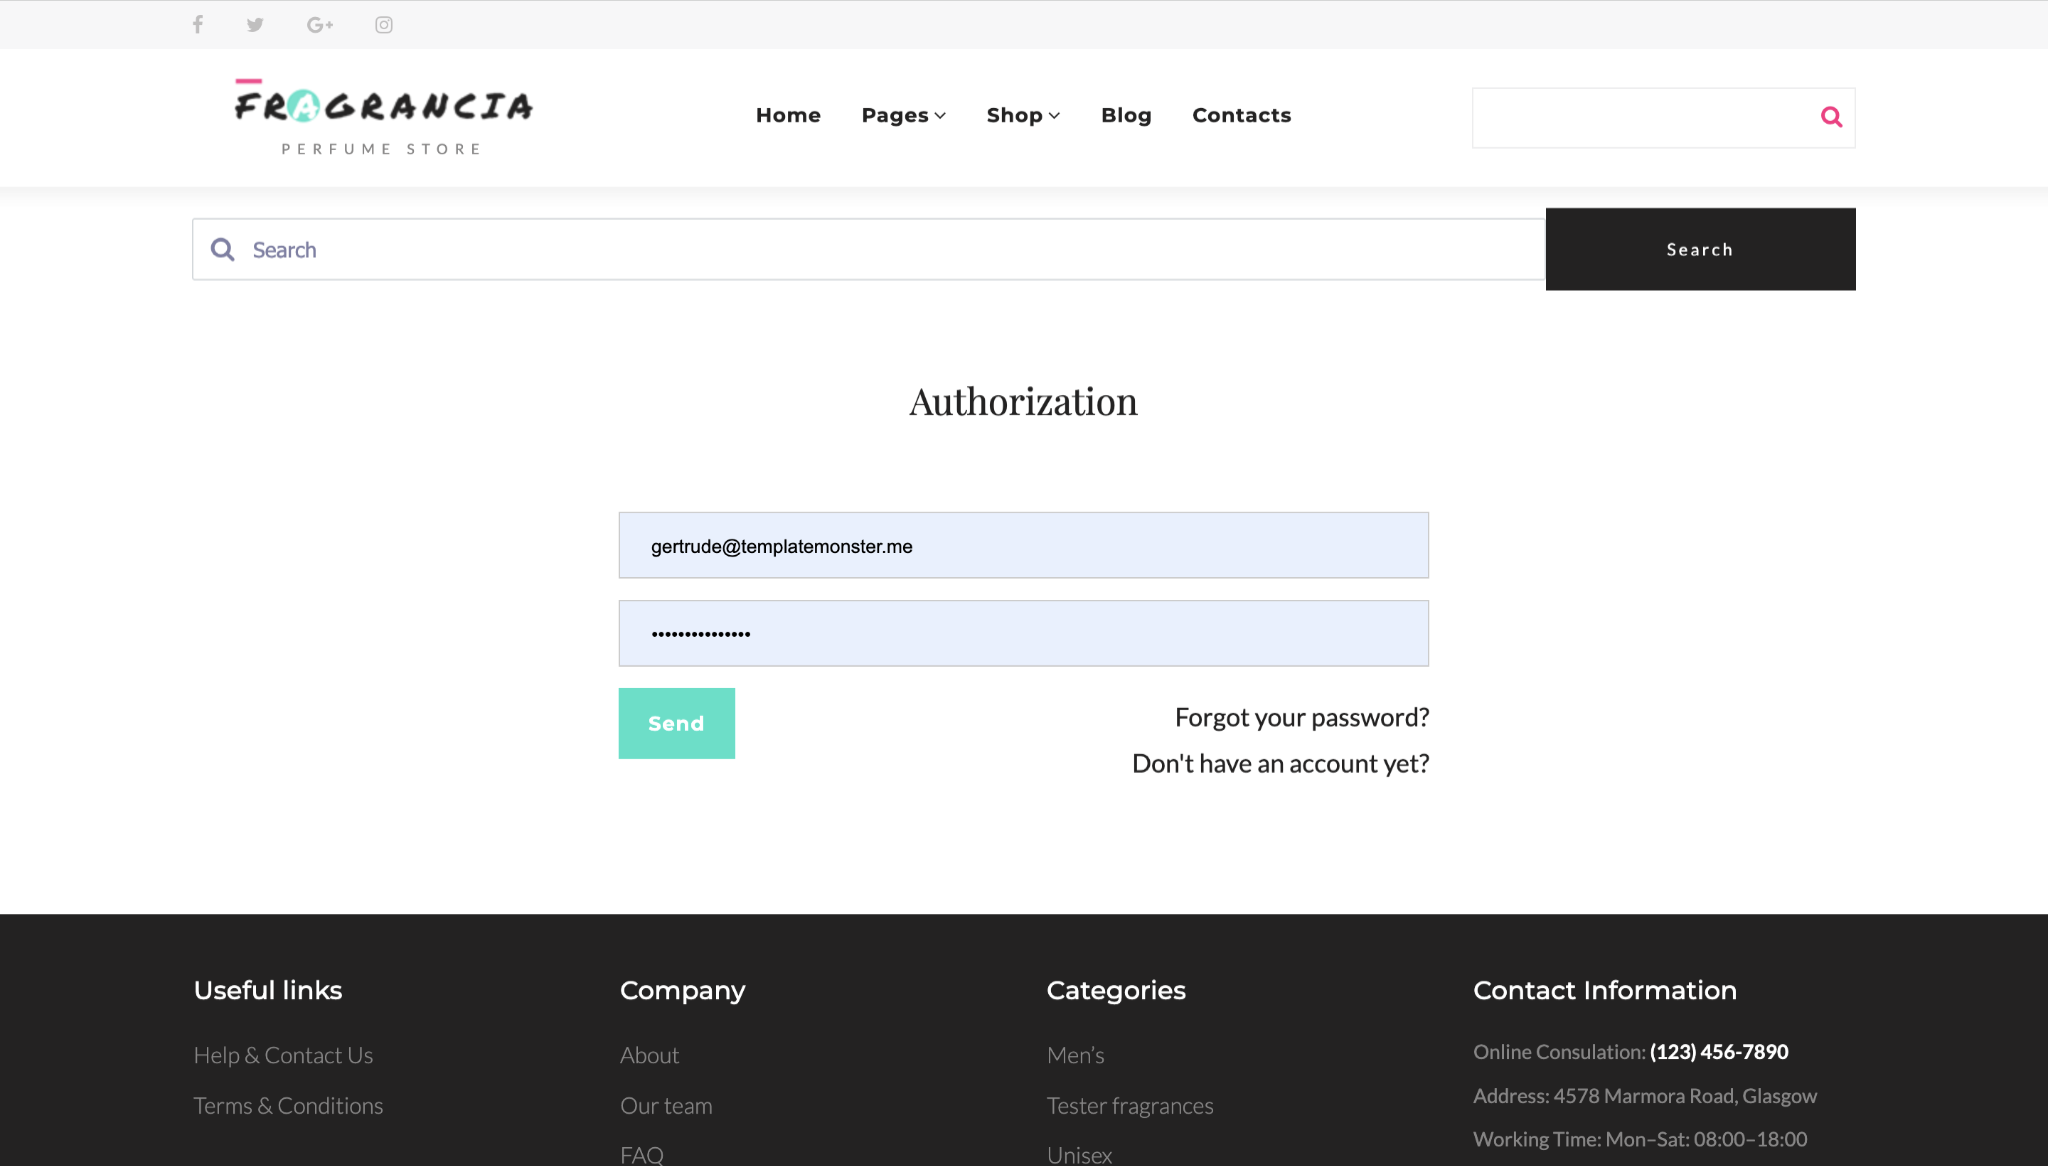Focus the password input field
This screenshot has height=1166, width=2048.
pos(1023,634)
